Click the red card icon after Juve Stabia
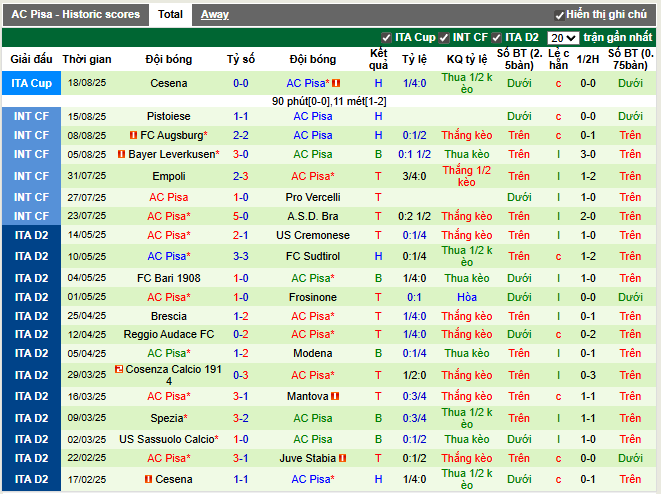The width and height of the screenshot is (661, 494). [342, 458]
